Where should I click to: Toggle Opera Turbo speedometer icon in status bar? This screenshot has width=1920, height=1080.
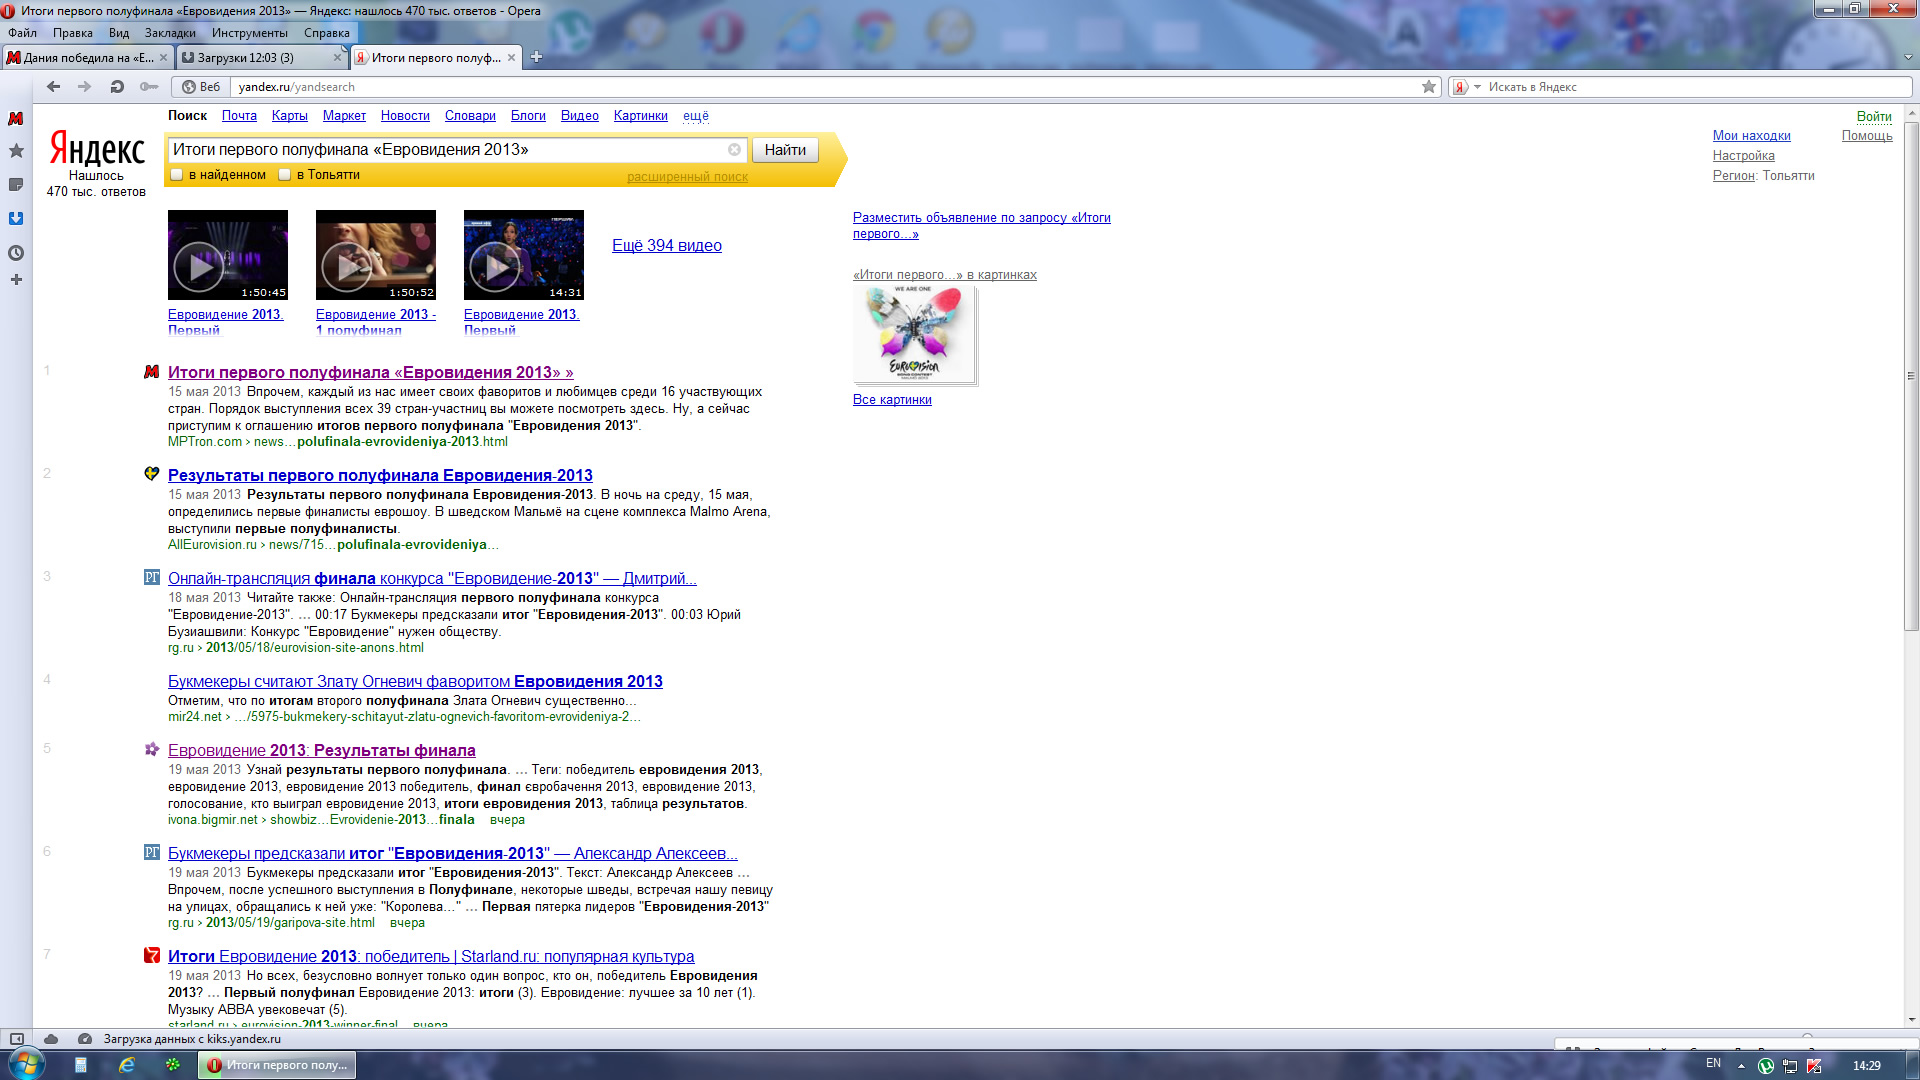point(85,1039)
